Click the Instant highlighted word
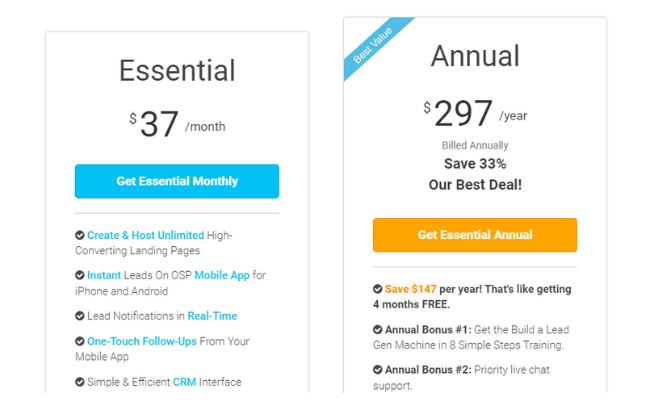Viewport: 650px width, 400px height. click(104, 275)
